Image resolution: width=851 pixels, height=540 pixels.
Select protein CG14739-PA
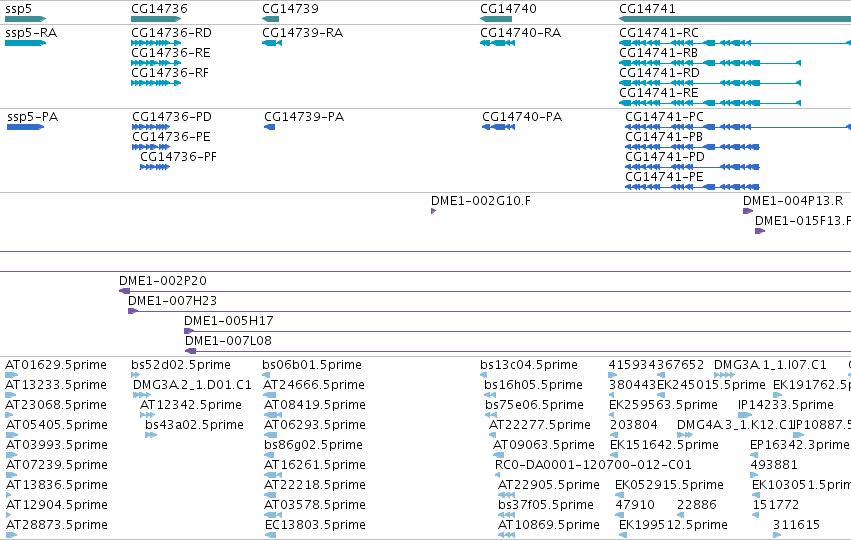304,117
